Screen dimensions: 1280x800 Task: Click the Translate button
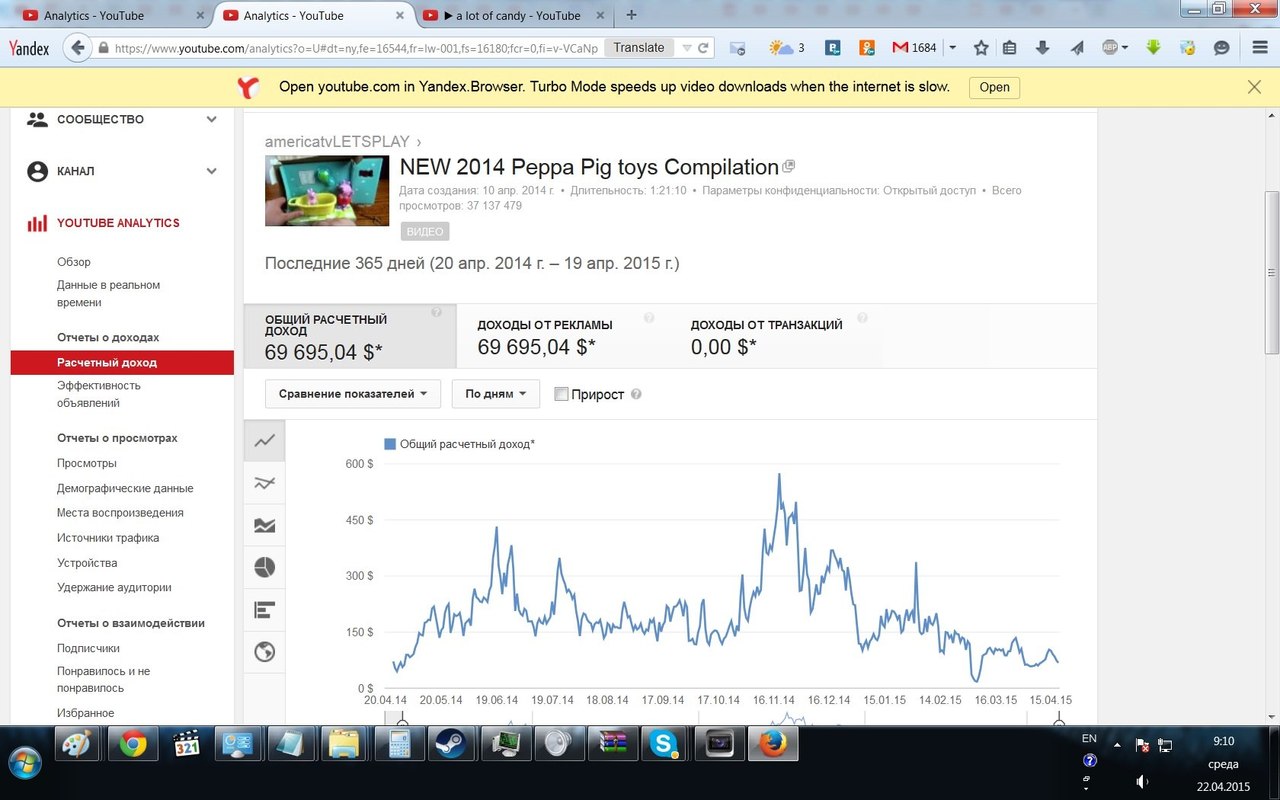click(639, 48)
